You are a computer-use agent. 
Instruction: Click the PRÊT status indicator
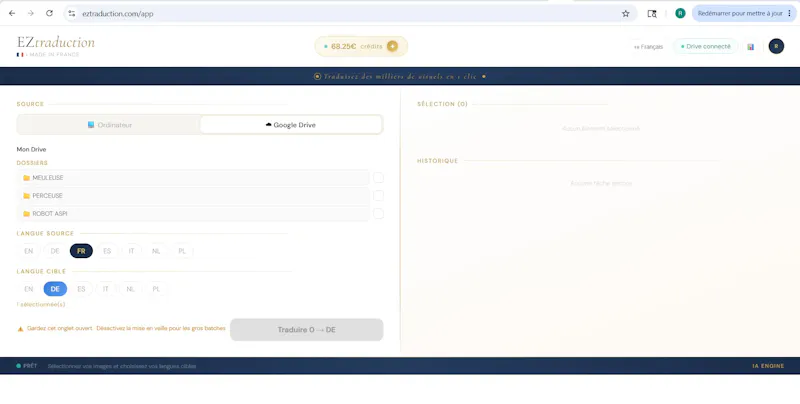[27, 366]
